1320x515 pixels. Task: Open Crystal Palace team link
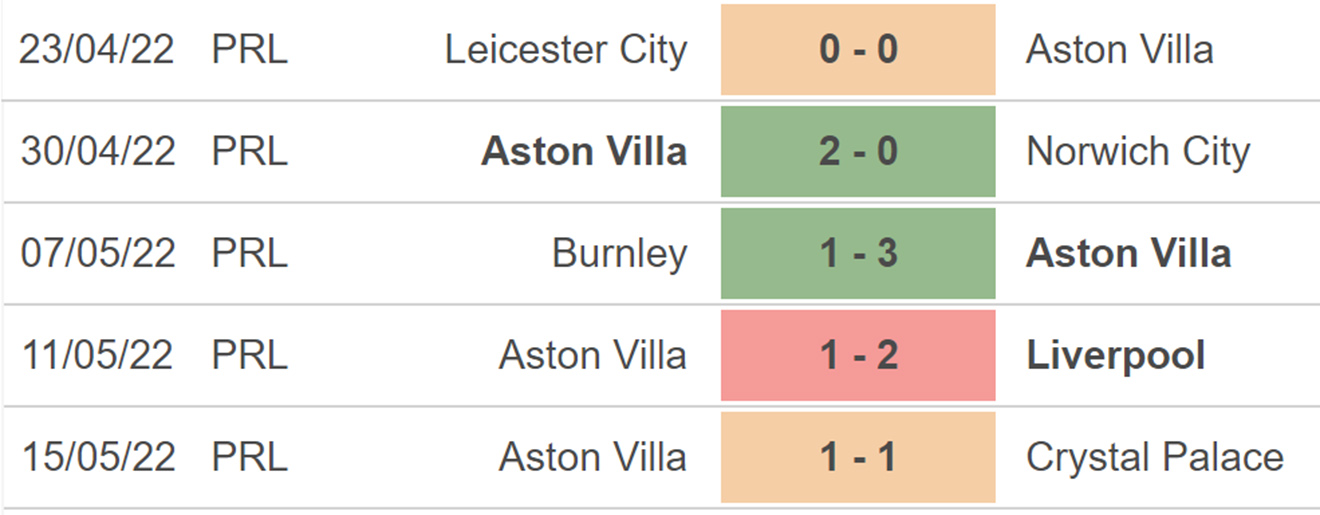click(x=1155, y=458)
